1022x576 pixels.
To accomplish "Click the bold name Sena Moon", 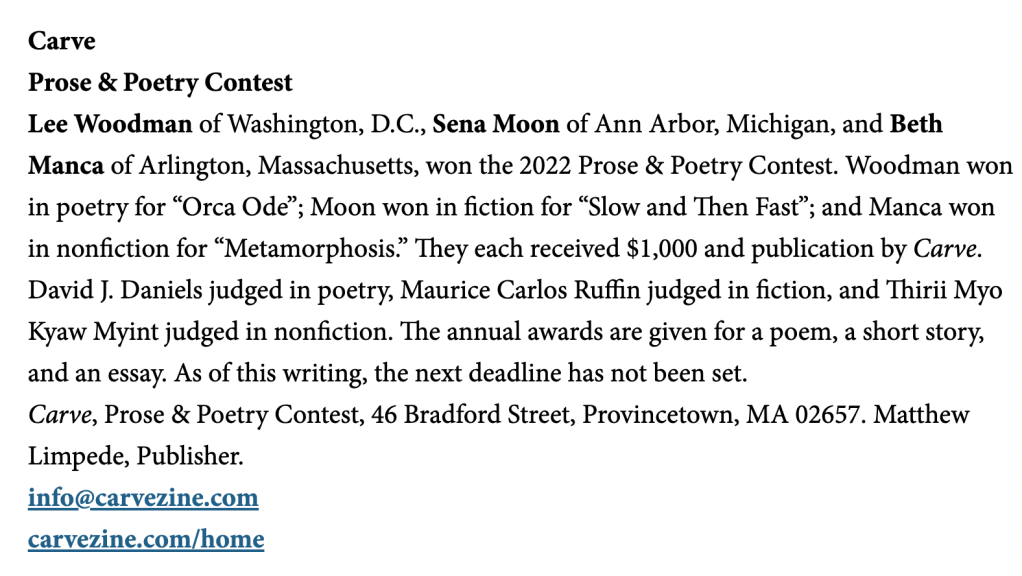I will 495,125.
